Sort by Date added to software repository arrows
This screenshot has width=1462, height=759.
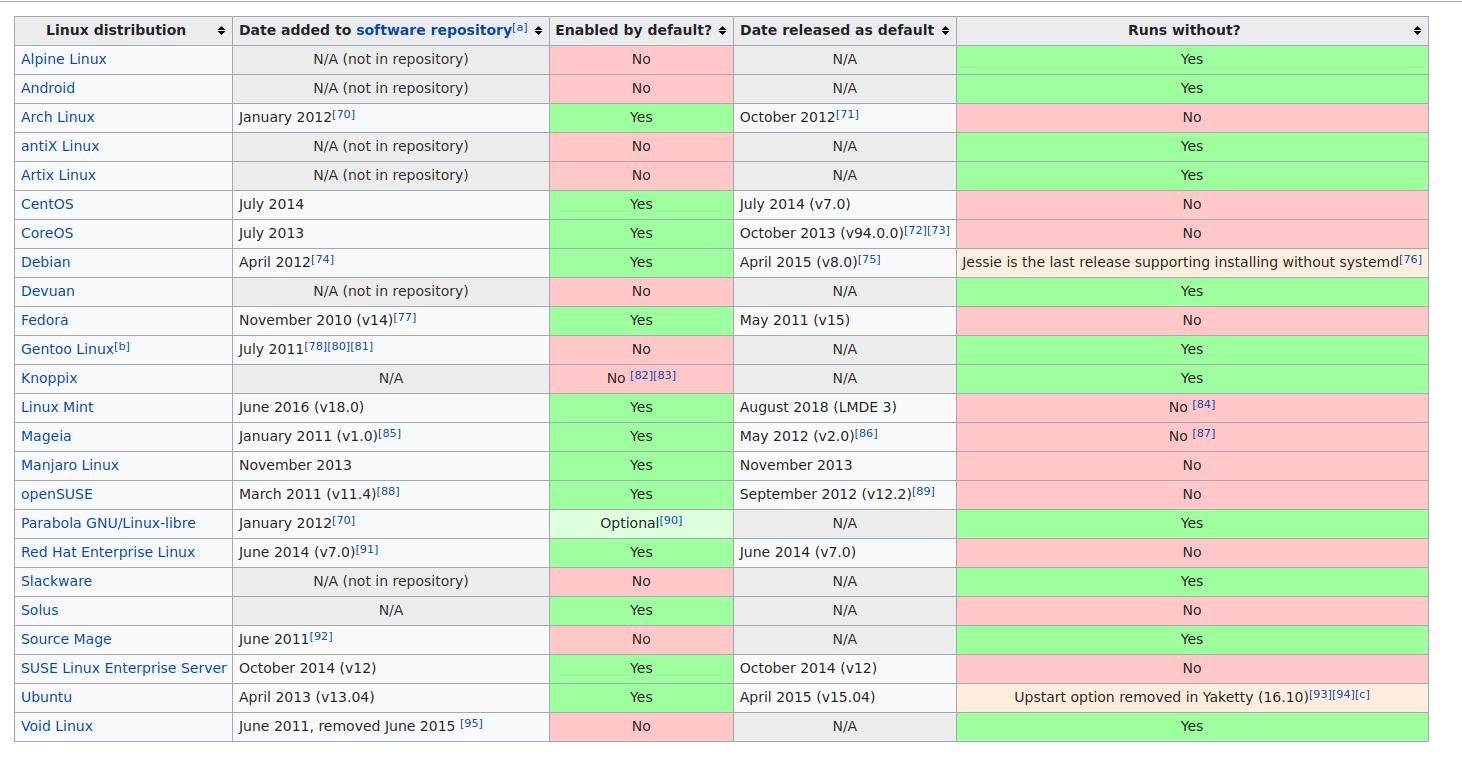pyautogui.click(x=539, y=31)
